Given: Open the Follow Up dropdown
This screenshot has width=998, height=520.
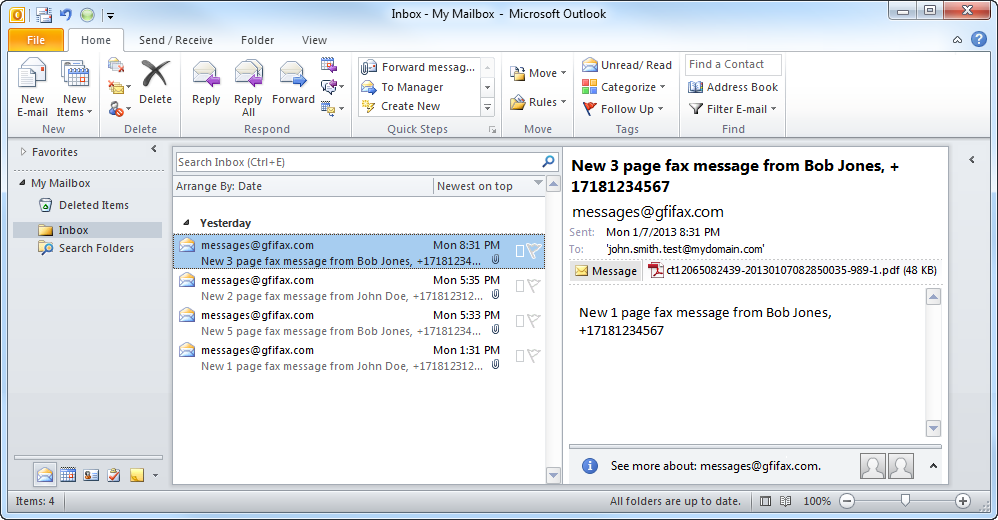Looking at the screenshot, I should [x=623, y=109].
